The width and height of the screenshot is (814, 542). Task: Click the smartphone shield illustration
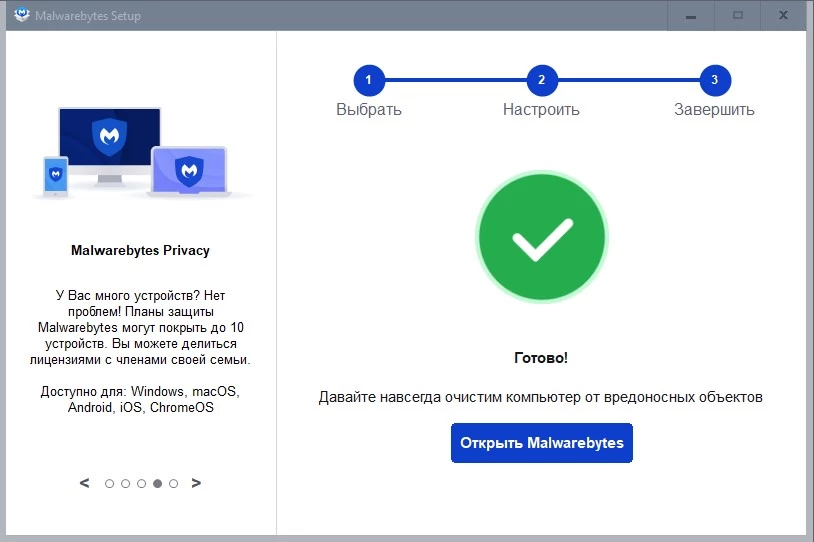[55, 175]
